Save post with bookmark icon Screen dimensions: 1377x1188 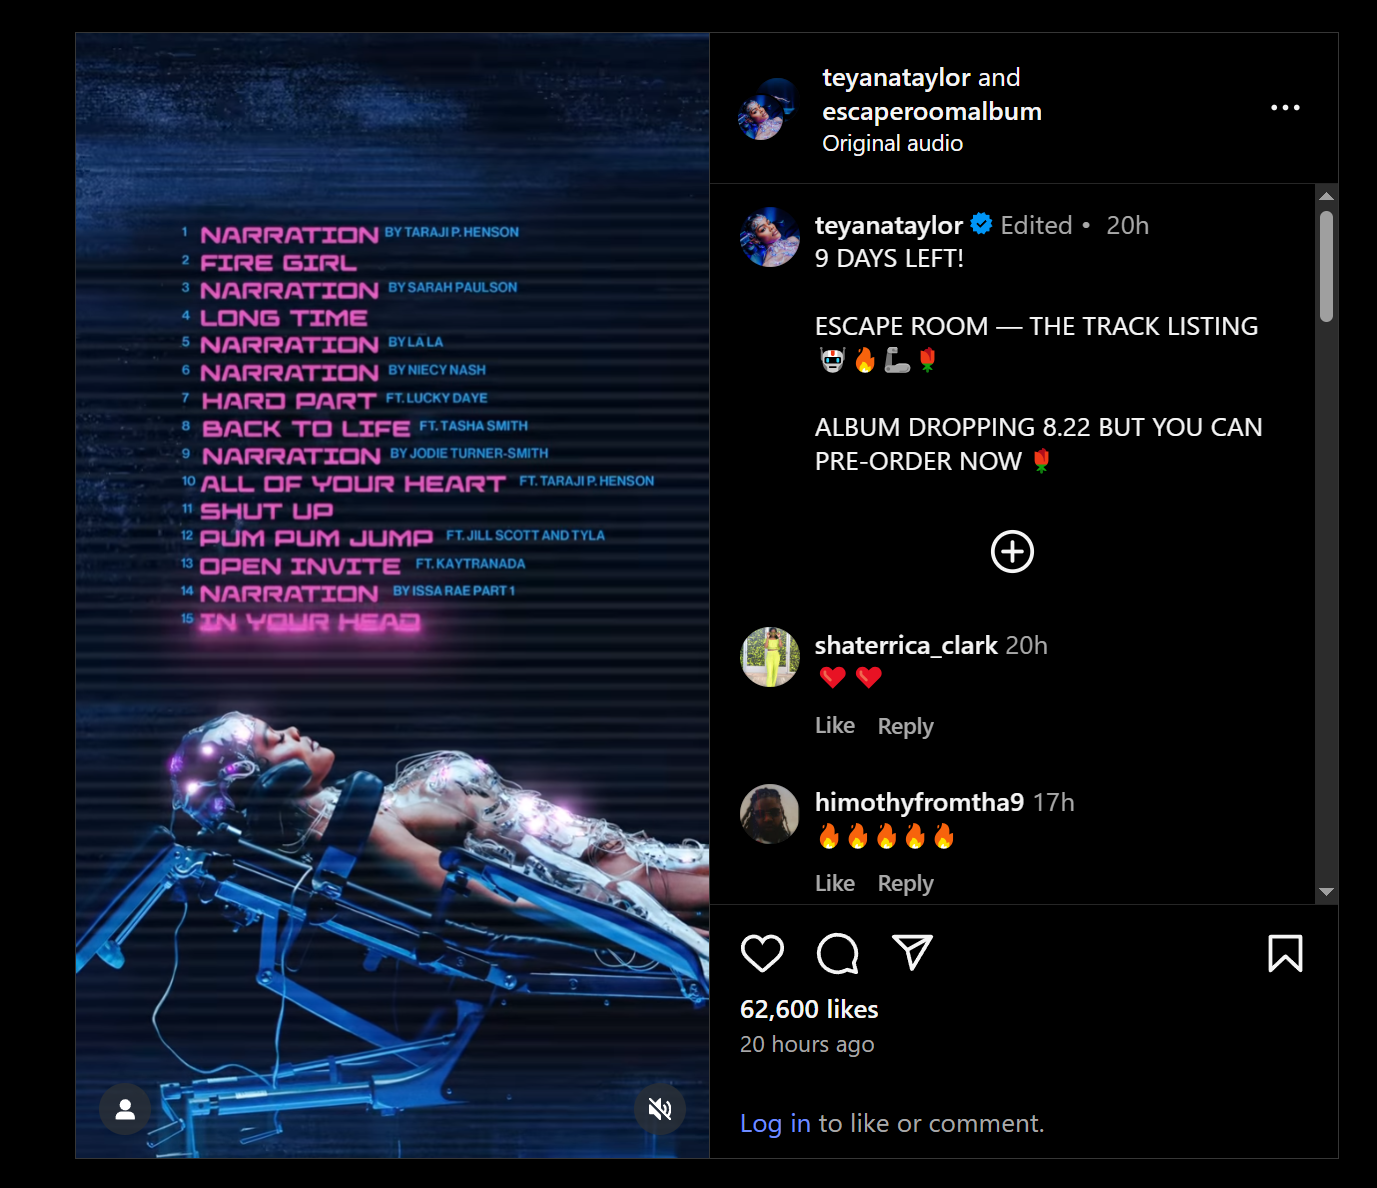point(1285,953)
